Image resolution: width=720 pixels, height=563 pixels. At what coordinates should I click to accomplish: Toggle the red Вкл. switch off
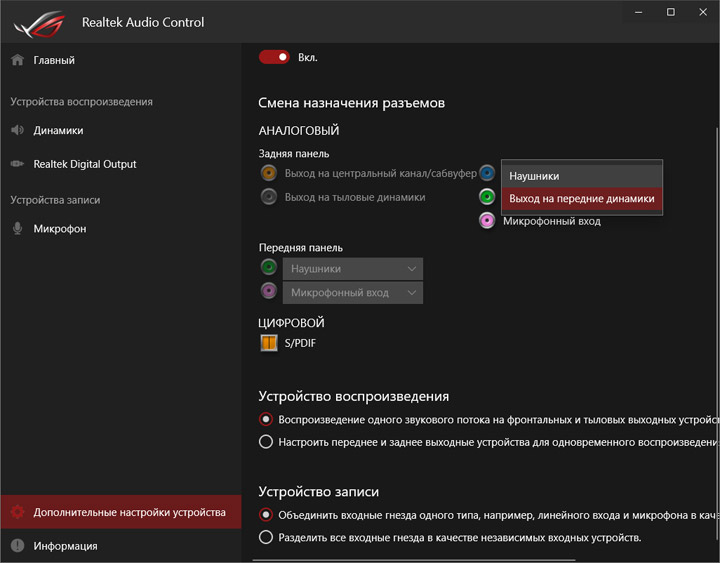point(273,57)
